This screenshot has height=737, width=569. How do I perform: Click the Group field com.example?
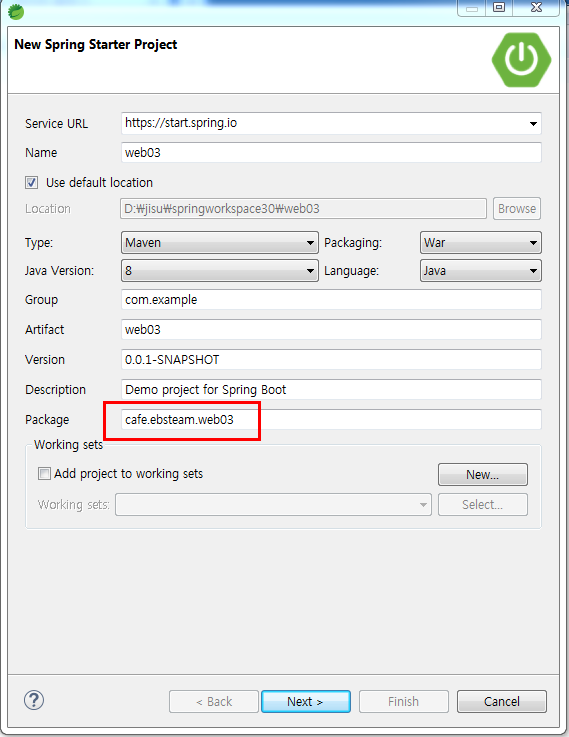coord(331,299)
